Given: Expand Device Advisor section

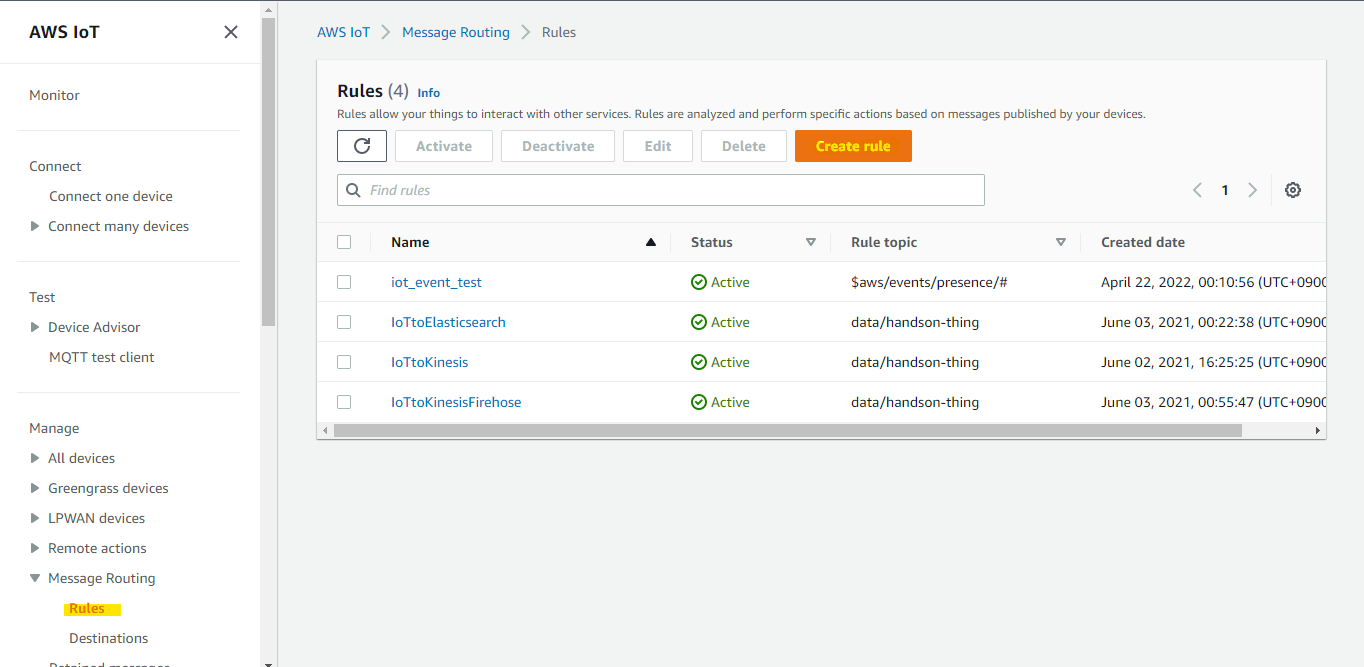Looking at the screenshot, I should click(x=36, y=327).
